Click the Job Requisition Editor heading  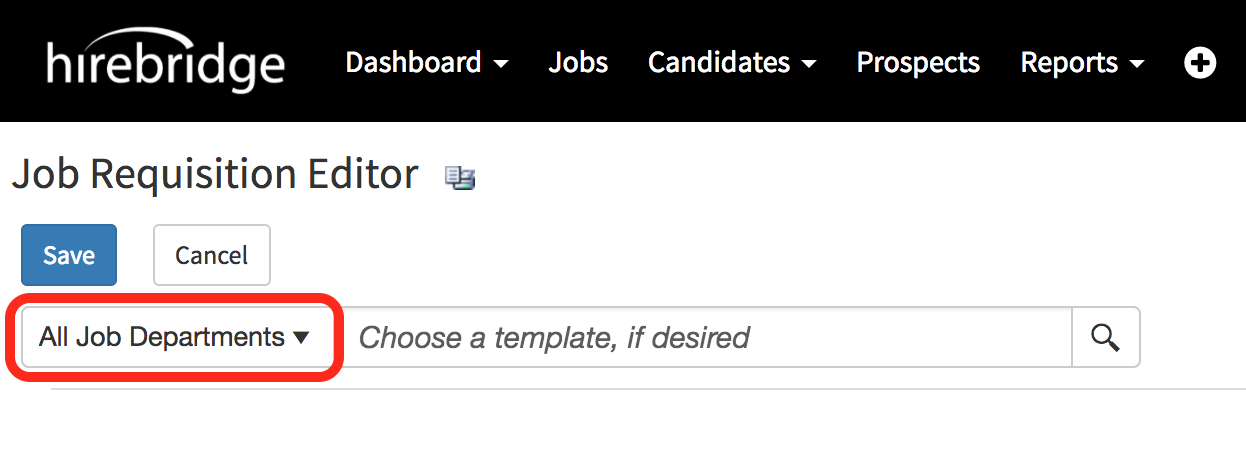pyautogui.click(x=214, y=175)
